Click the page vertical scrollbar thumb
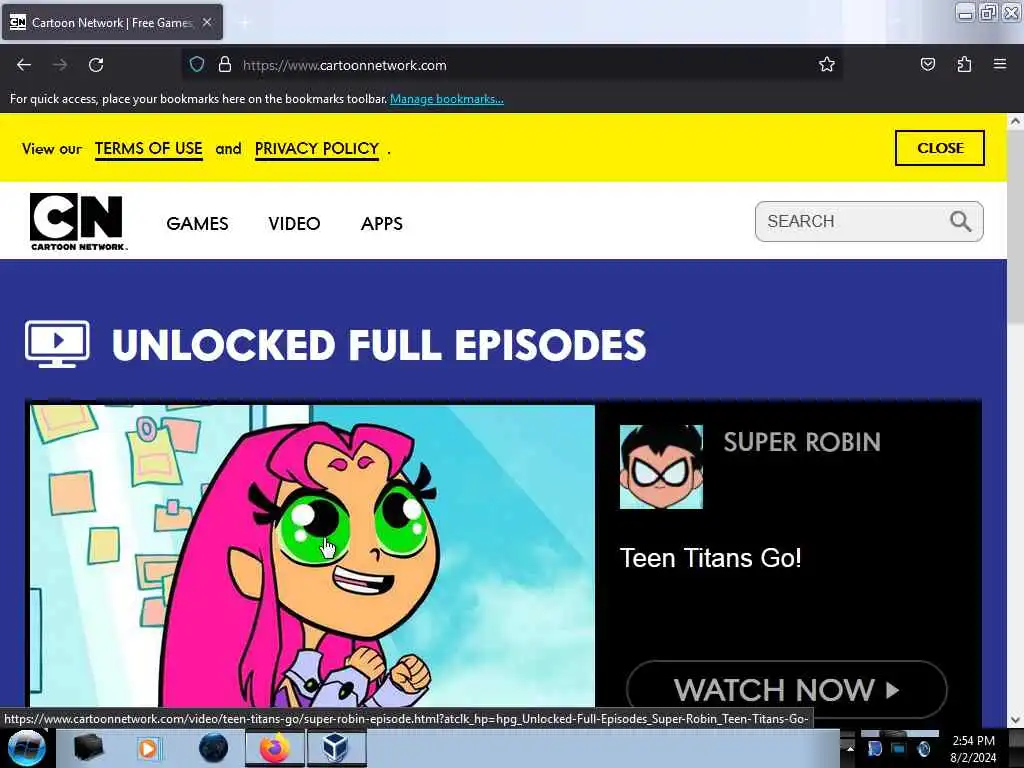The image size is (1024, 768). [1015, 225]
